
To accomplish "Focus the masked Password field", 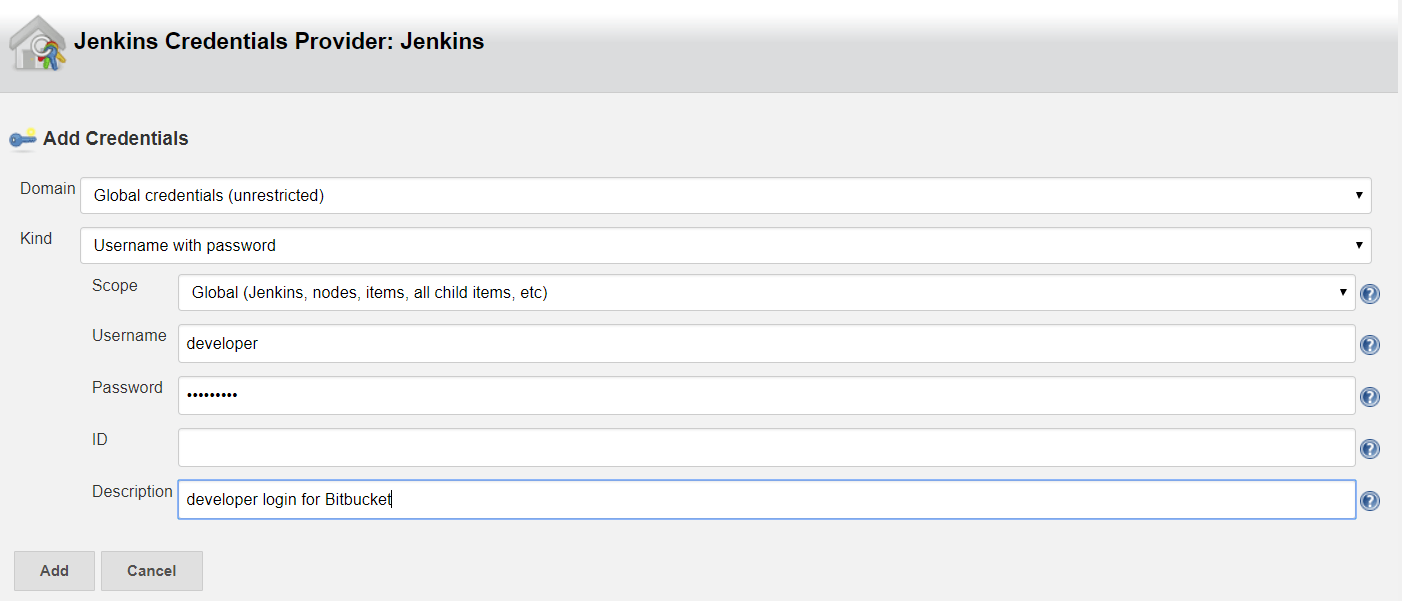I will (x=767, y=395).
